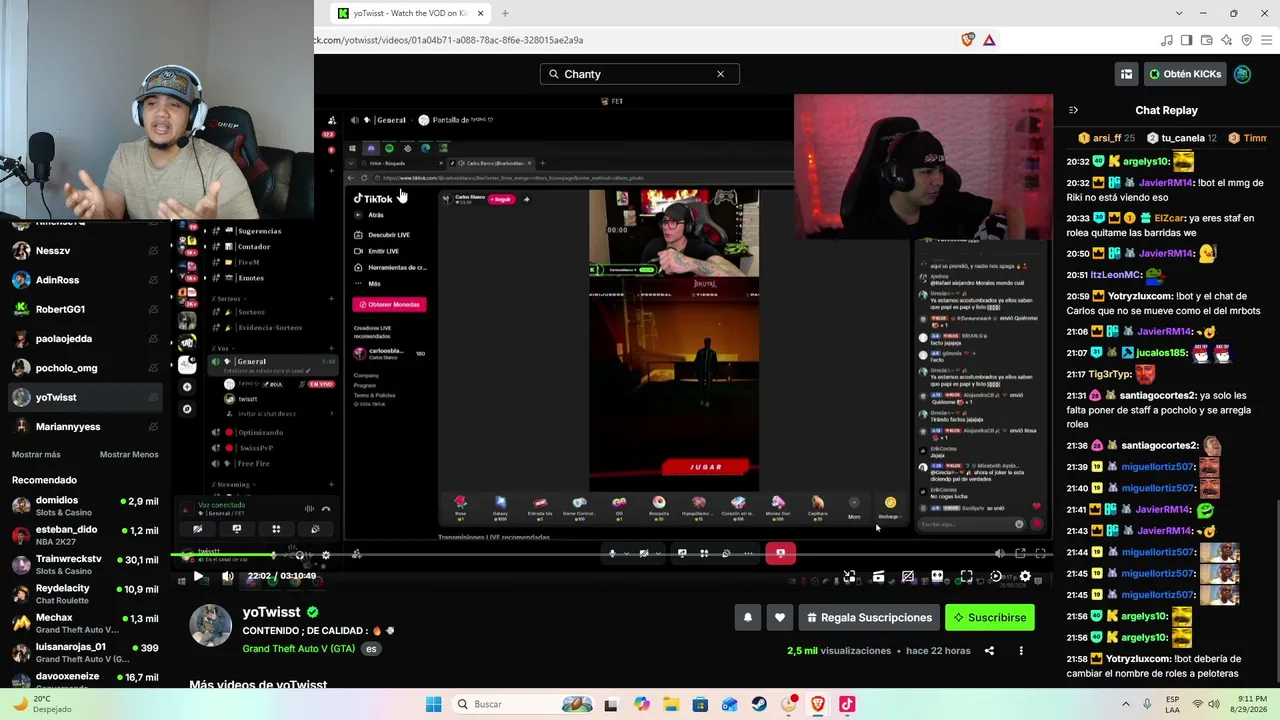Click Regala Suscripciones button

point(869,618)
